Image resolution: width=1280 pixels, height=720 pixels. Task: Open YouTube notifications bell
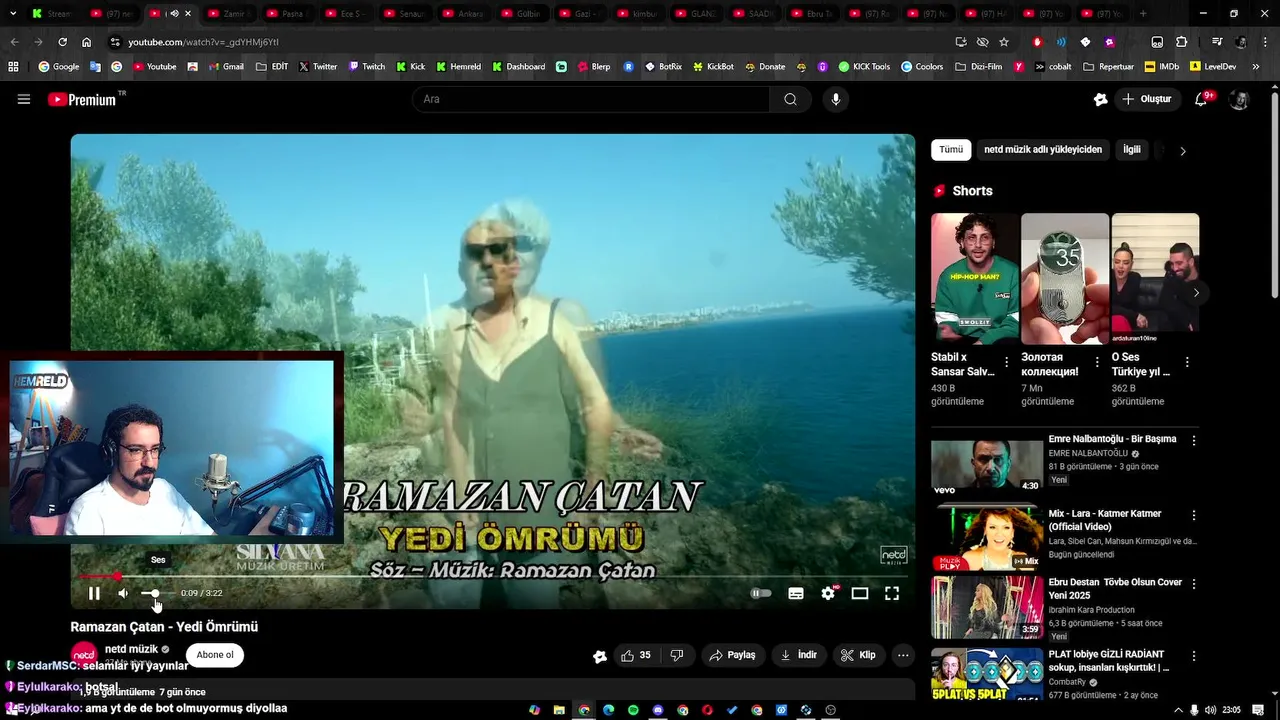1202,99
